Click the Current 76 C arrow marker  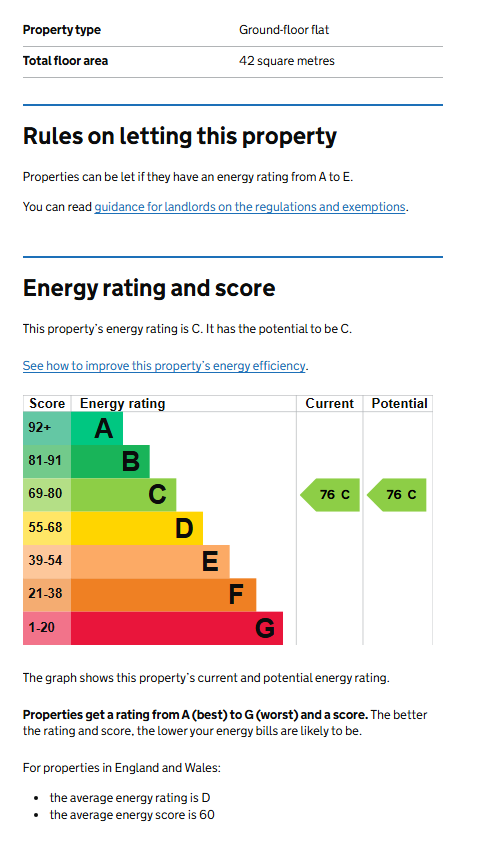click(330, 495)
